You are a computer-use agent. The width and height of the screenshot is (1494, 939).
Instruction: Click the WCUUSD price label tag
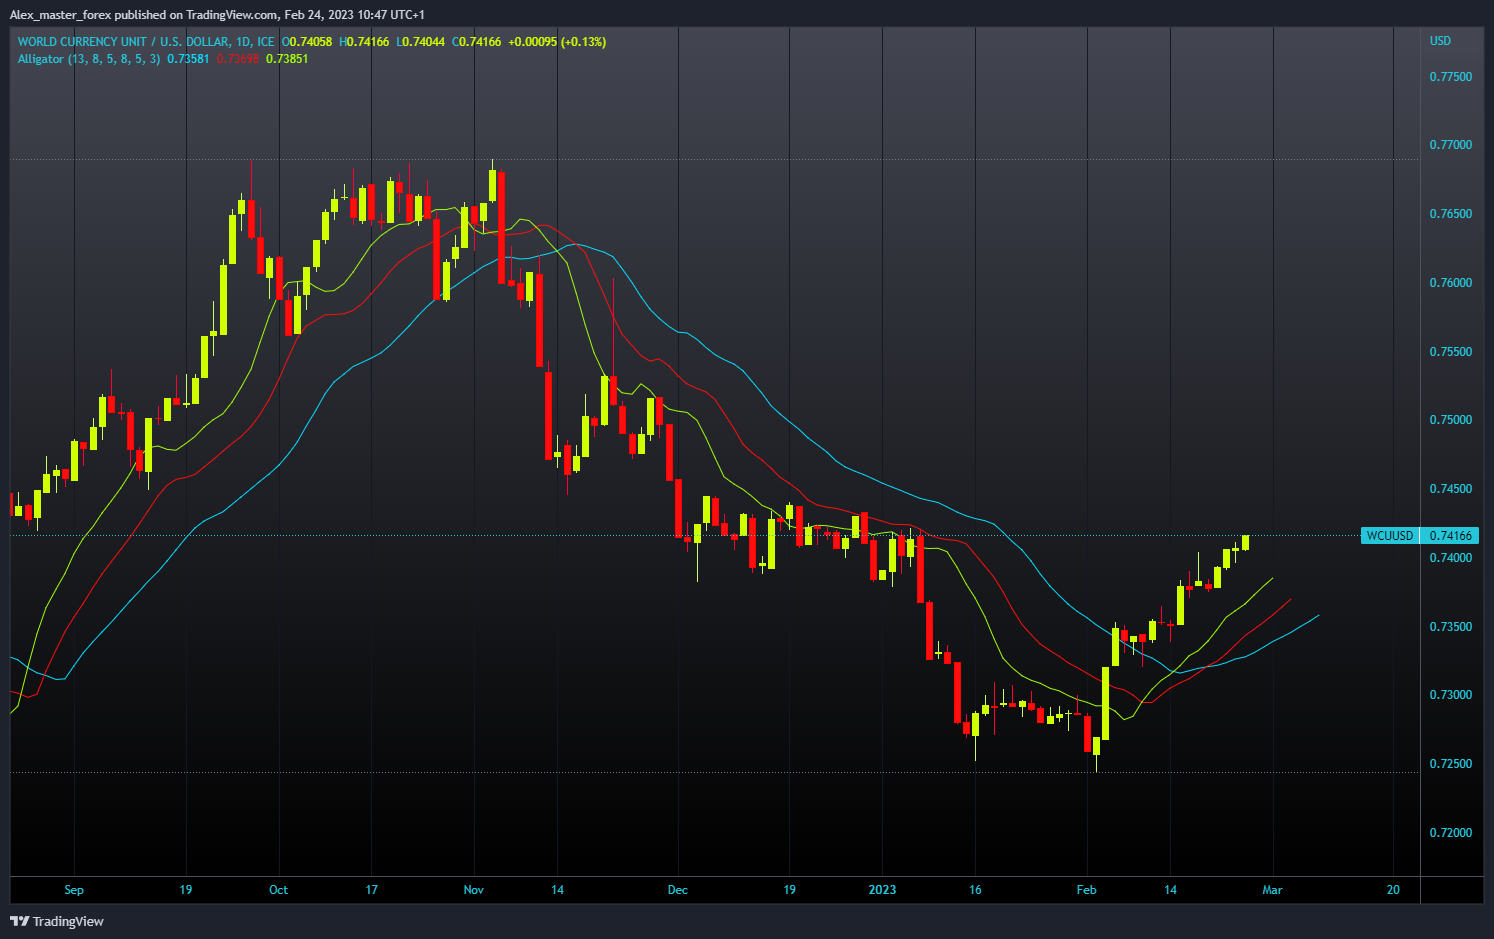(x=1390, y=536)
